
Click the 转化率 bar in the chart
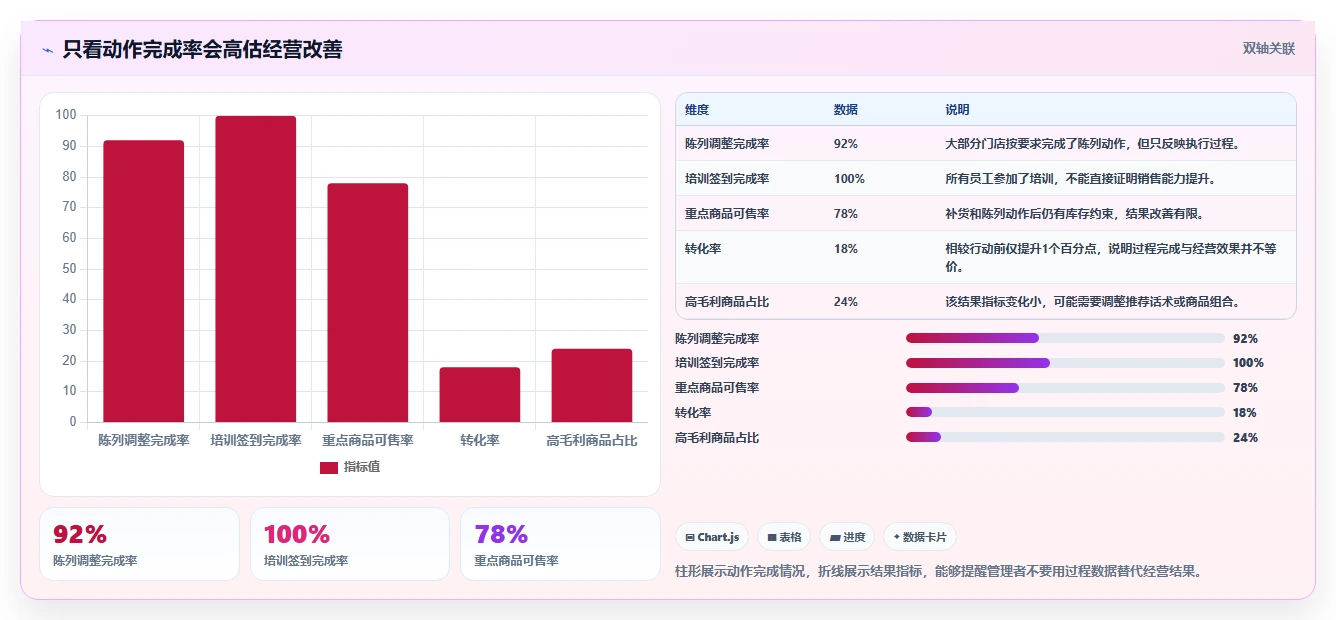480,395
